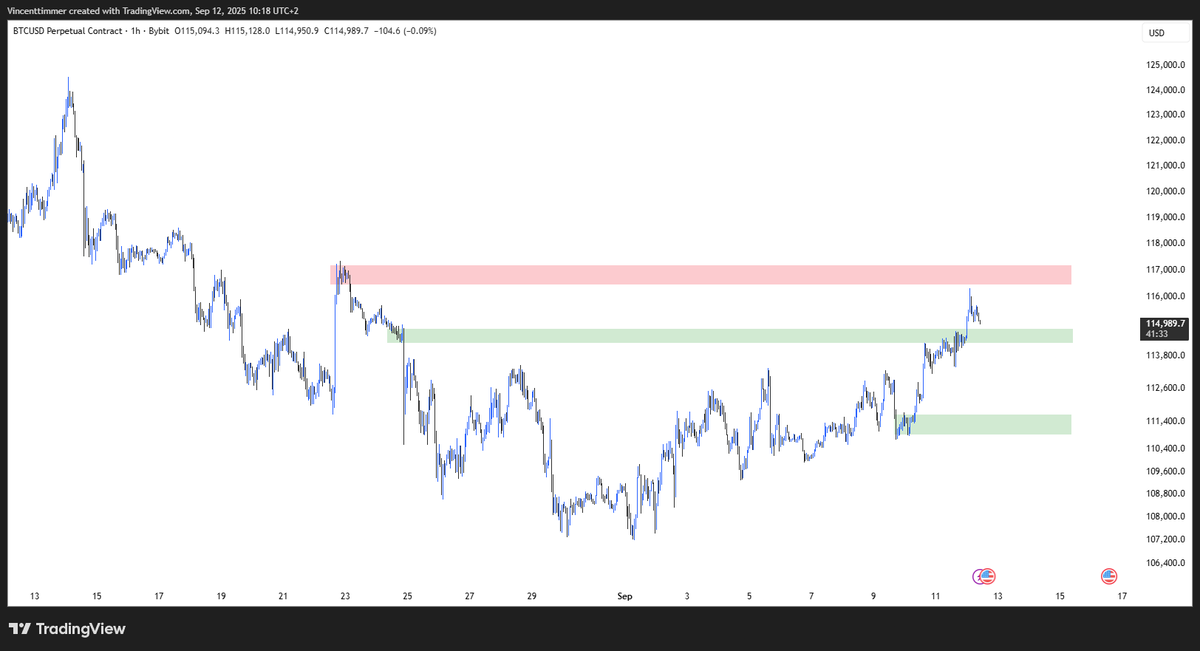Click the 27 date label on time axis
1200x651 pixels.
tap(469, 597)
